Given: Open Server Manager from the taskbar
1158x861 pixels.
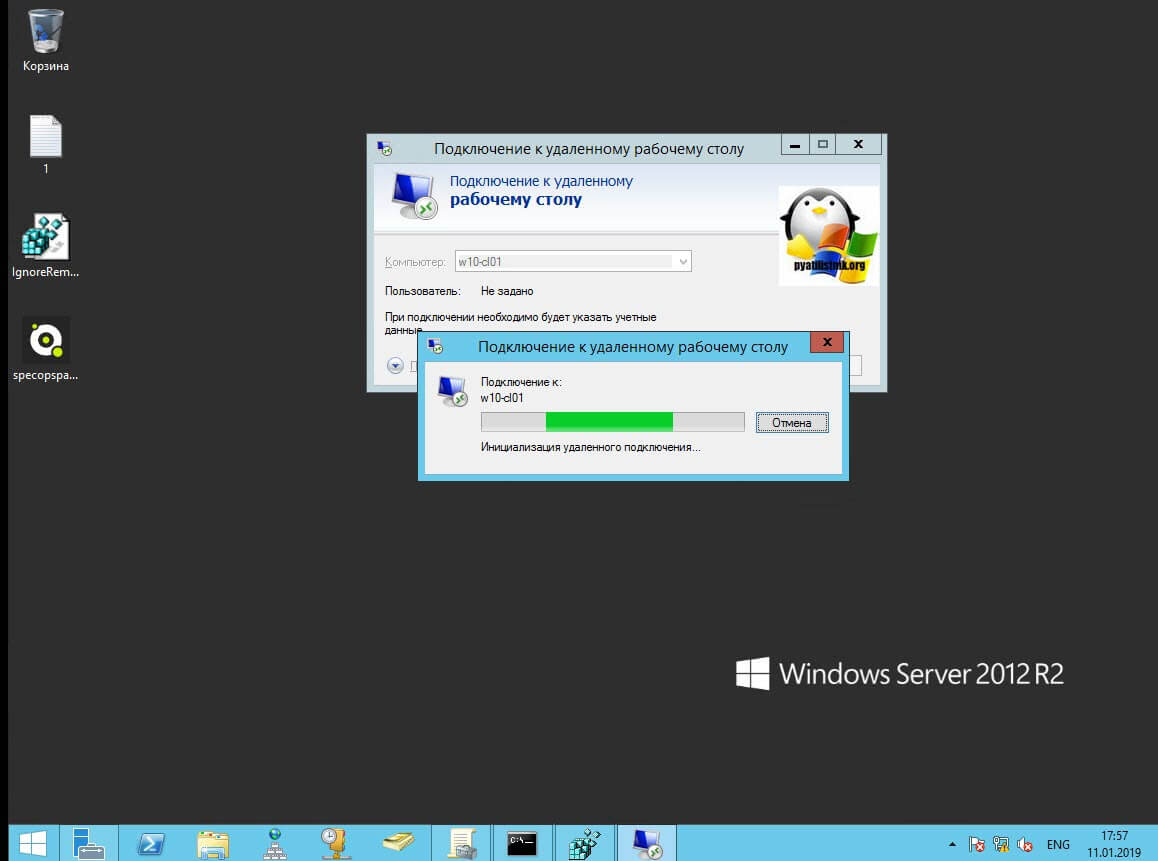Looking at the screenshot, I should tap(89, 843).
